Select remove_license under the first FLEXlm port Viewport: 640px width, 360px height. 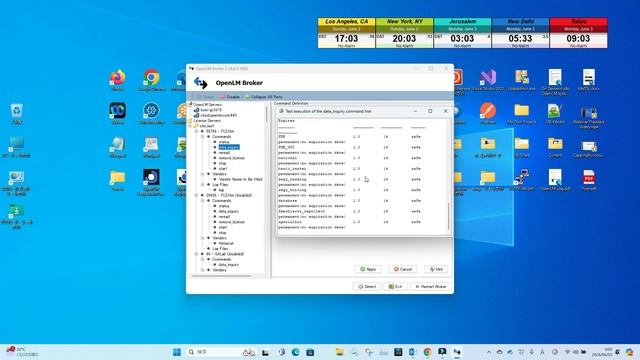(231, 158)
